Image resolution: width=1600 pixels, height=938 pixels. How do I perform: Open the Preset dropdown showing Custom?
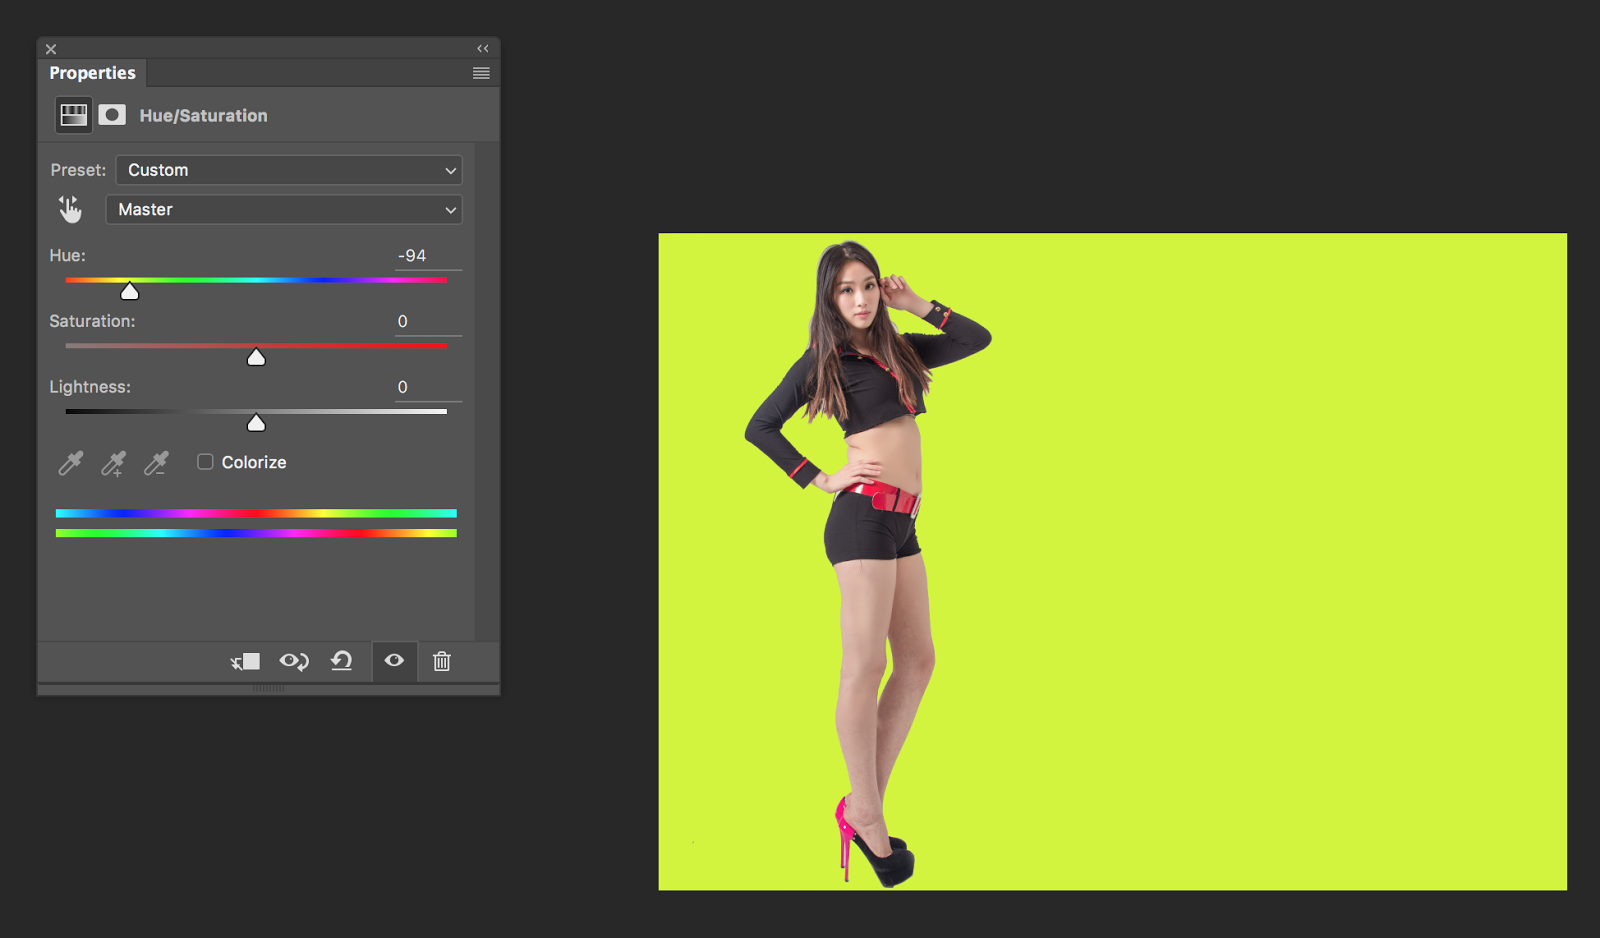click(288, 169)
